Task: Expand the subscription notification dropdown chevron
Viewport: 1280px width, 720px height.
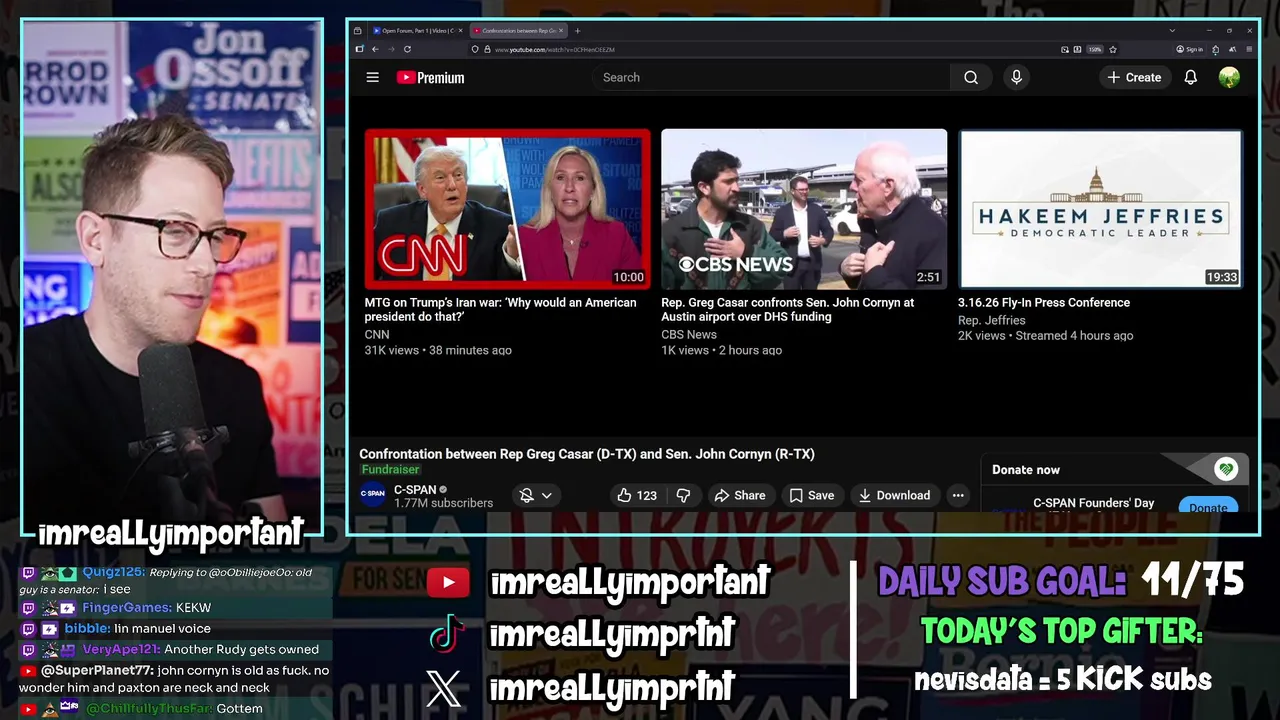Action: coord(546,495)
